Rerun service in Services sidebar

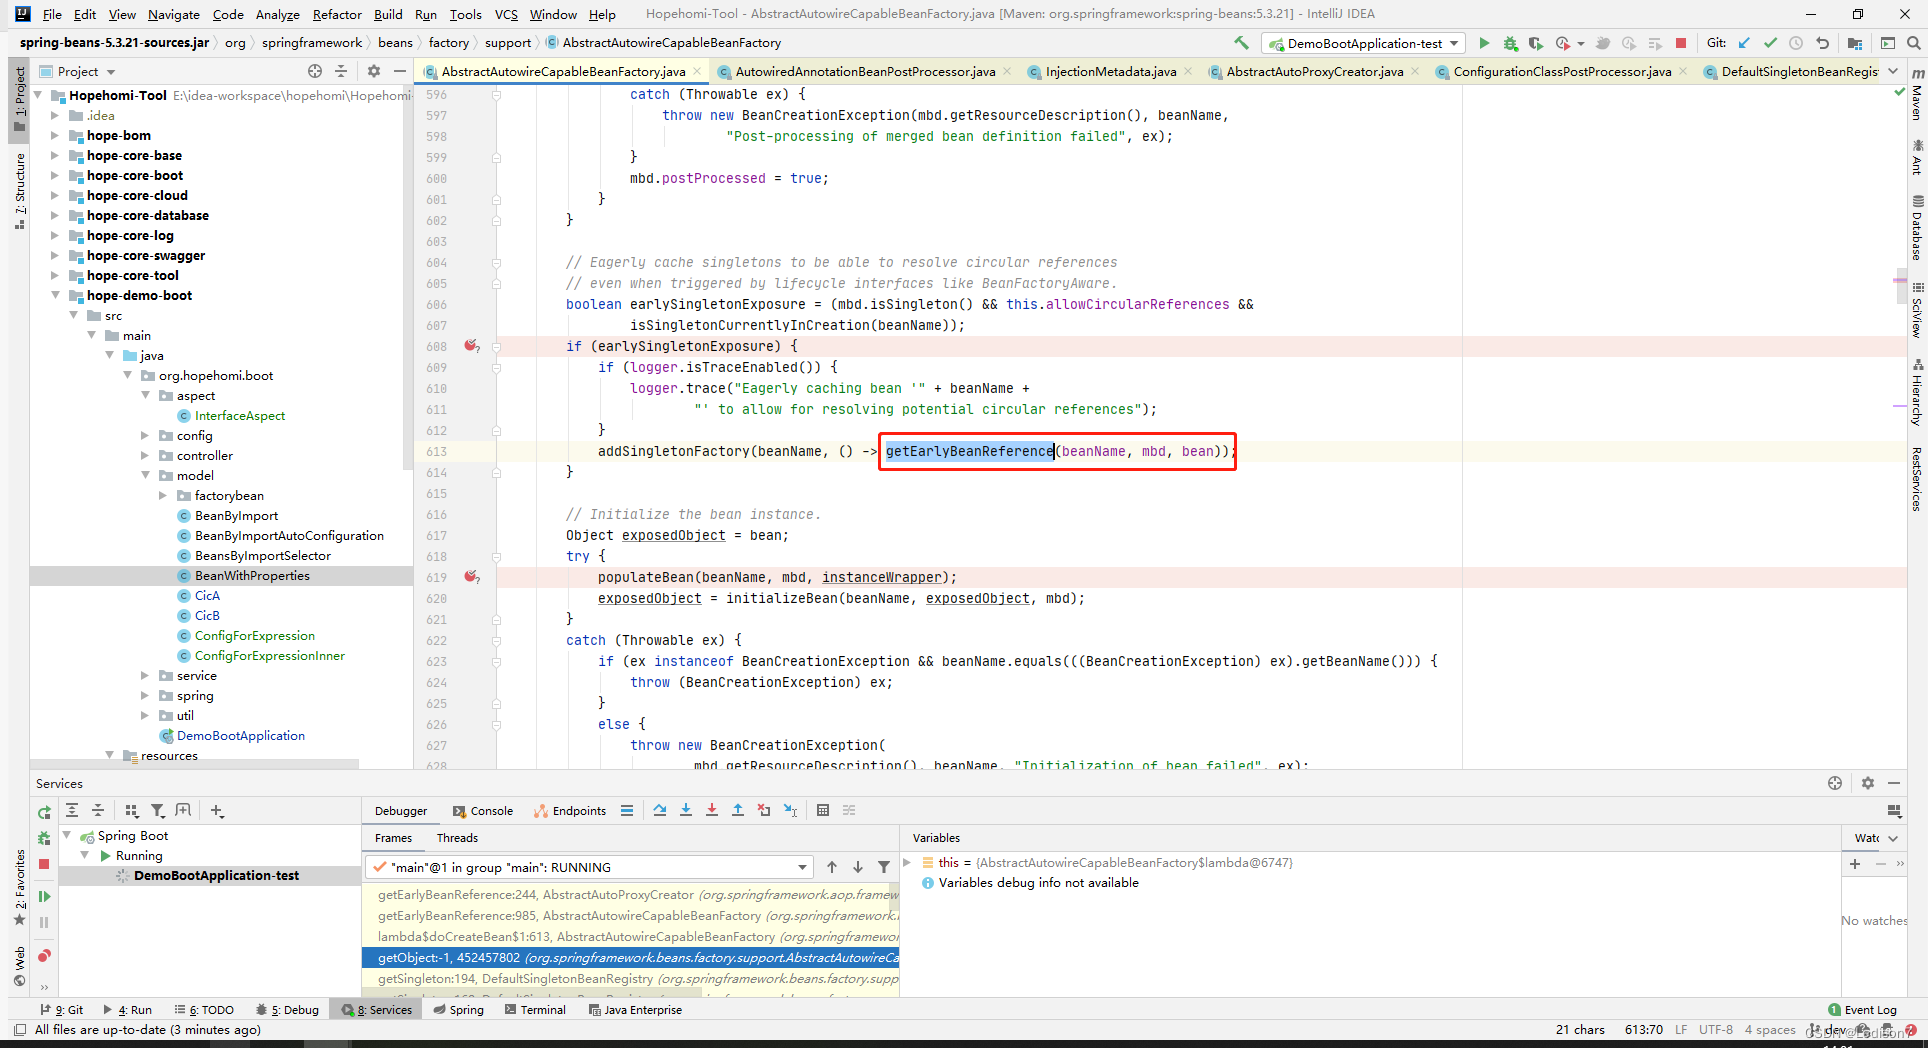tap(44, 812)
